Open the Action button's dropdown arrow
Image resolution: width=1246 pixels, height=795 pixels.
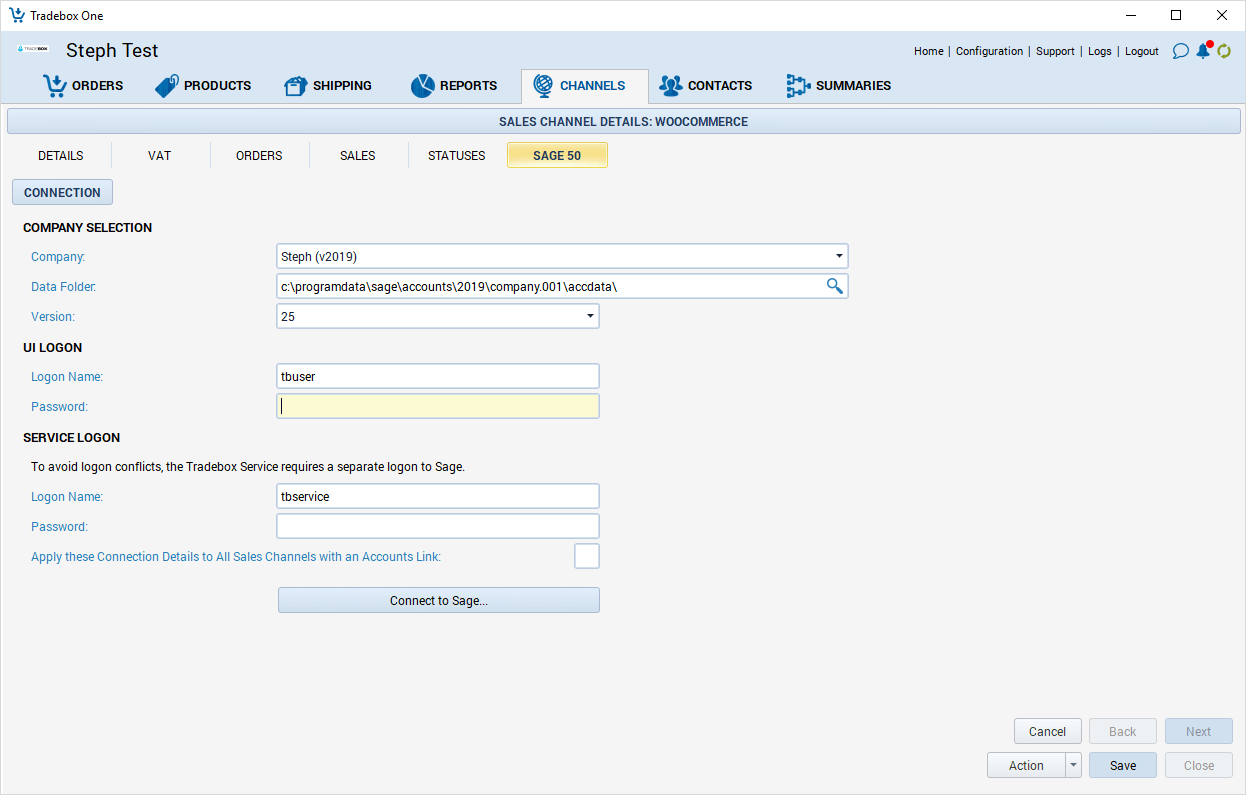coord(1071,764)
